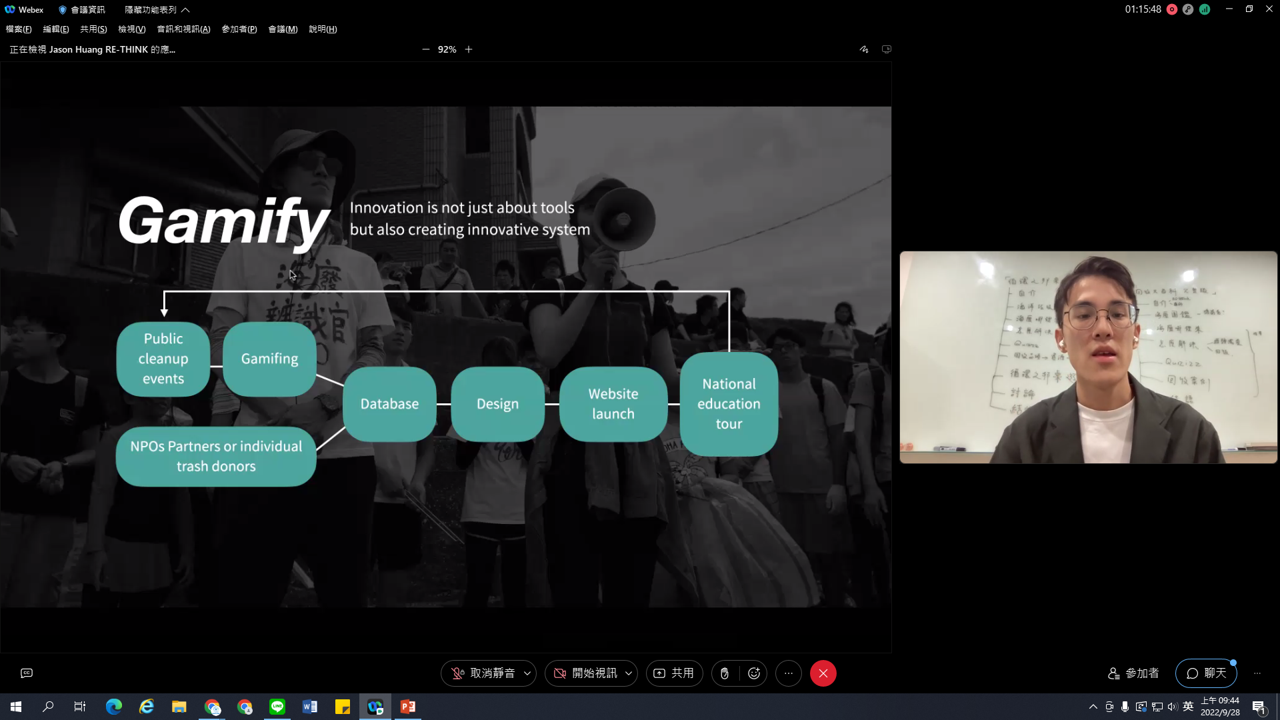This screenshot has width=1280, height=720.
Task: Click the red recording indicator icon
Action: coord(1172,9)
